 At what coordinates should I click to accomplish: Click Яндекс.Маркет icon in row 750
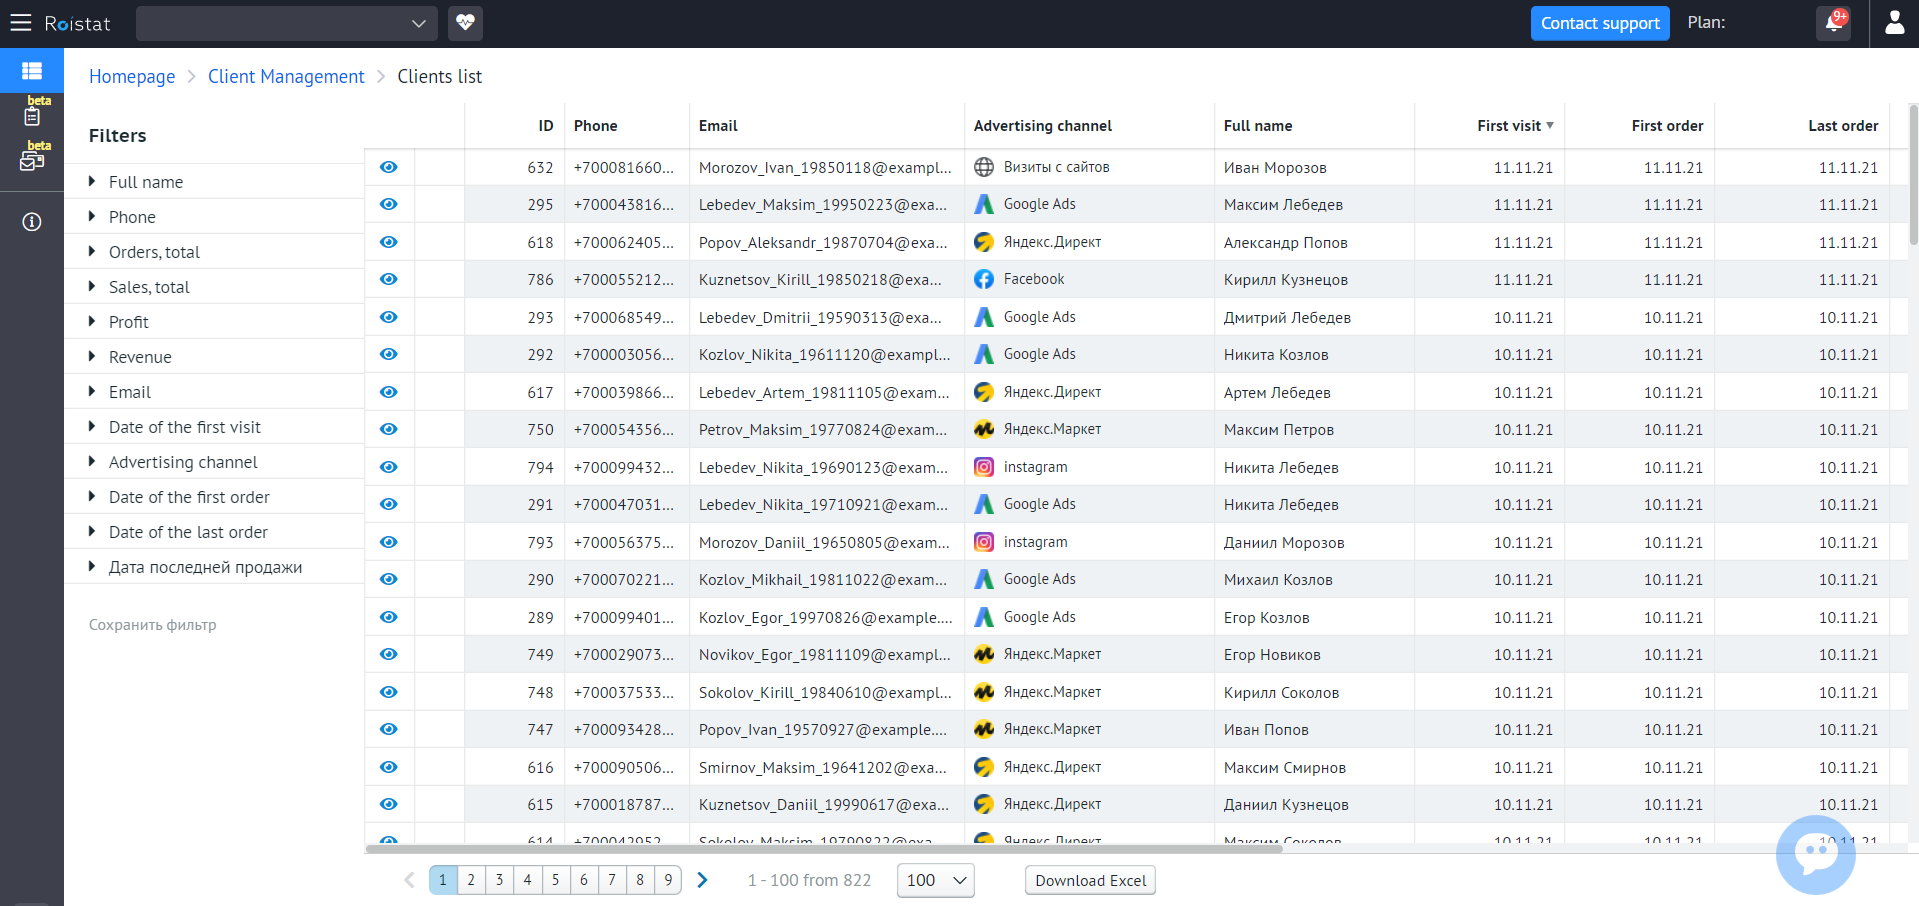[x=984, y=429]
